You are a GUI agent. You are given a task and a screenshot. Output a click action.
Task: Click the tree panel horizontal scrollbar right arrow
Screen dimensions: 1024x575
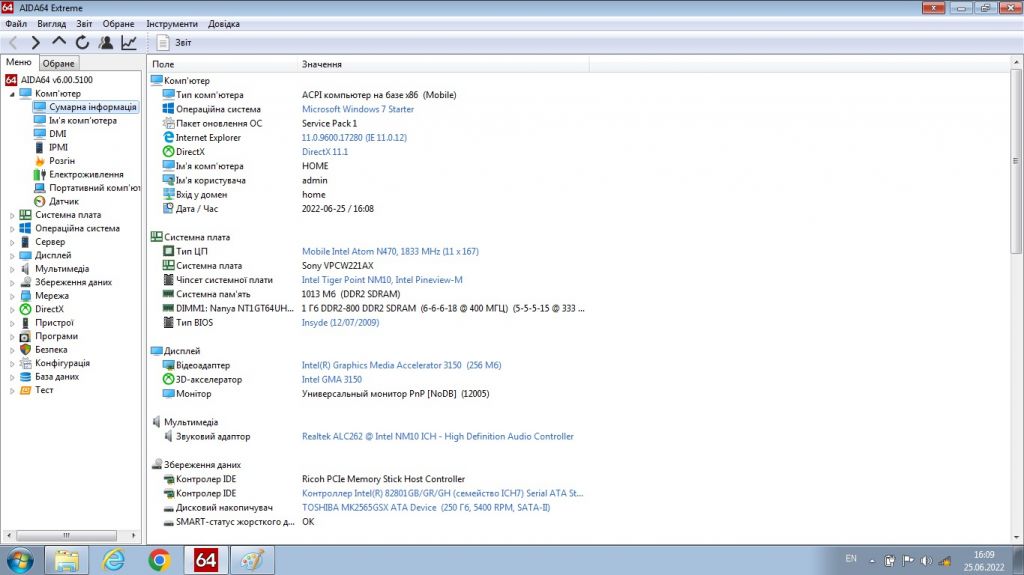pyautogui.click(x=133, y=535)
